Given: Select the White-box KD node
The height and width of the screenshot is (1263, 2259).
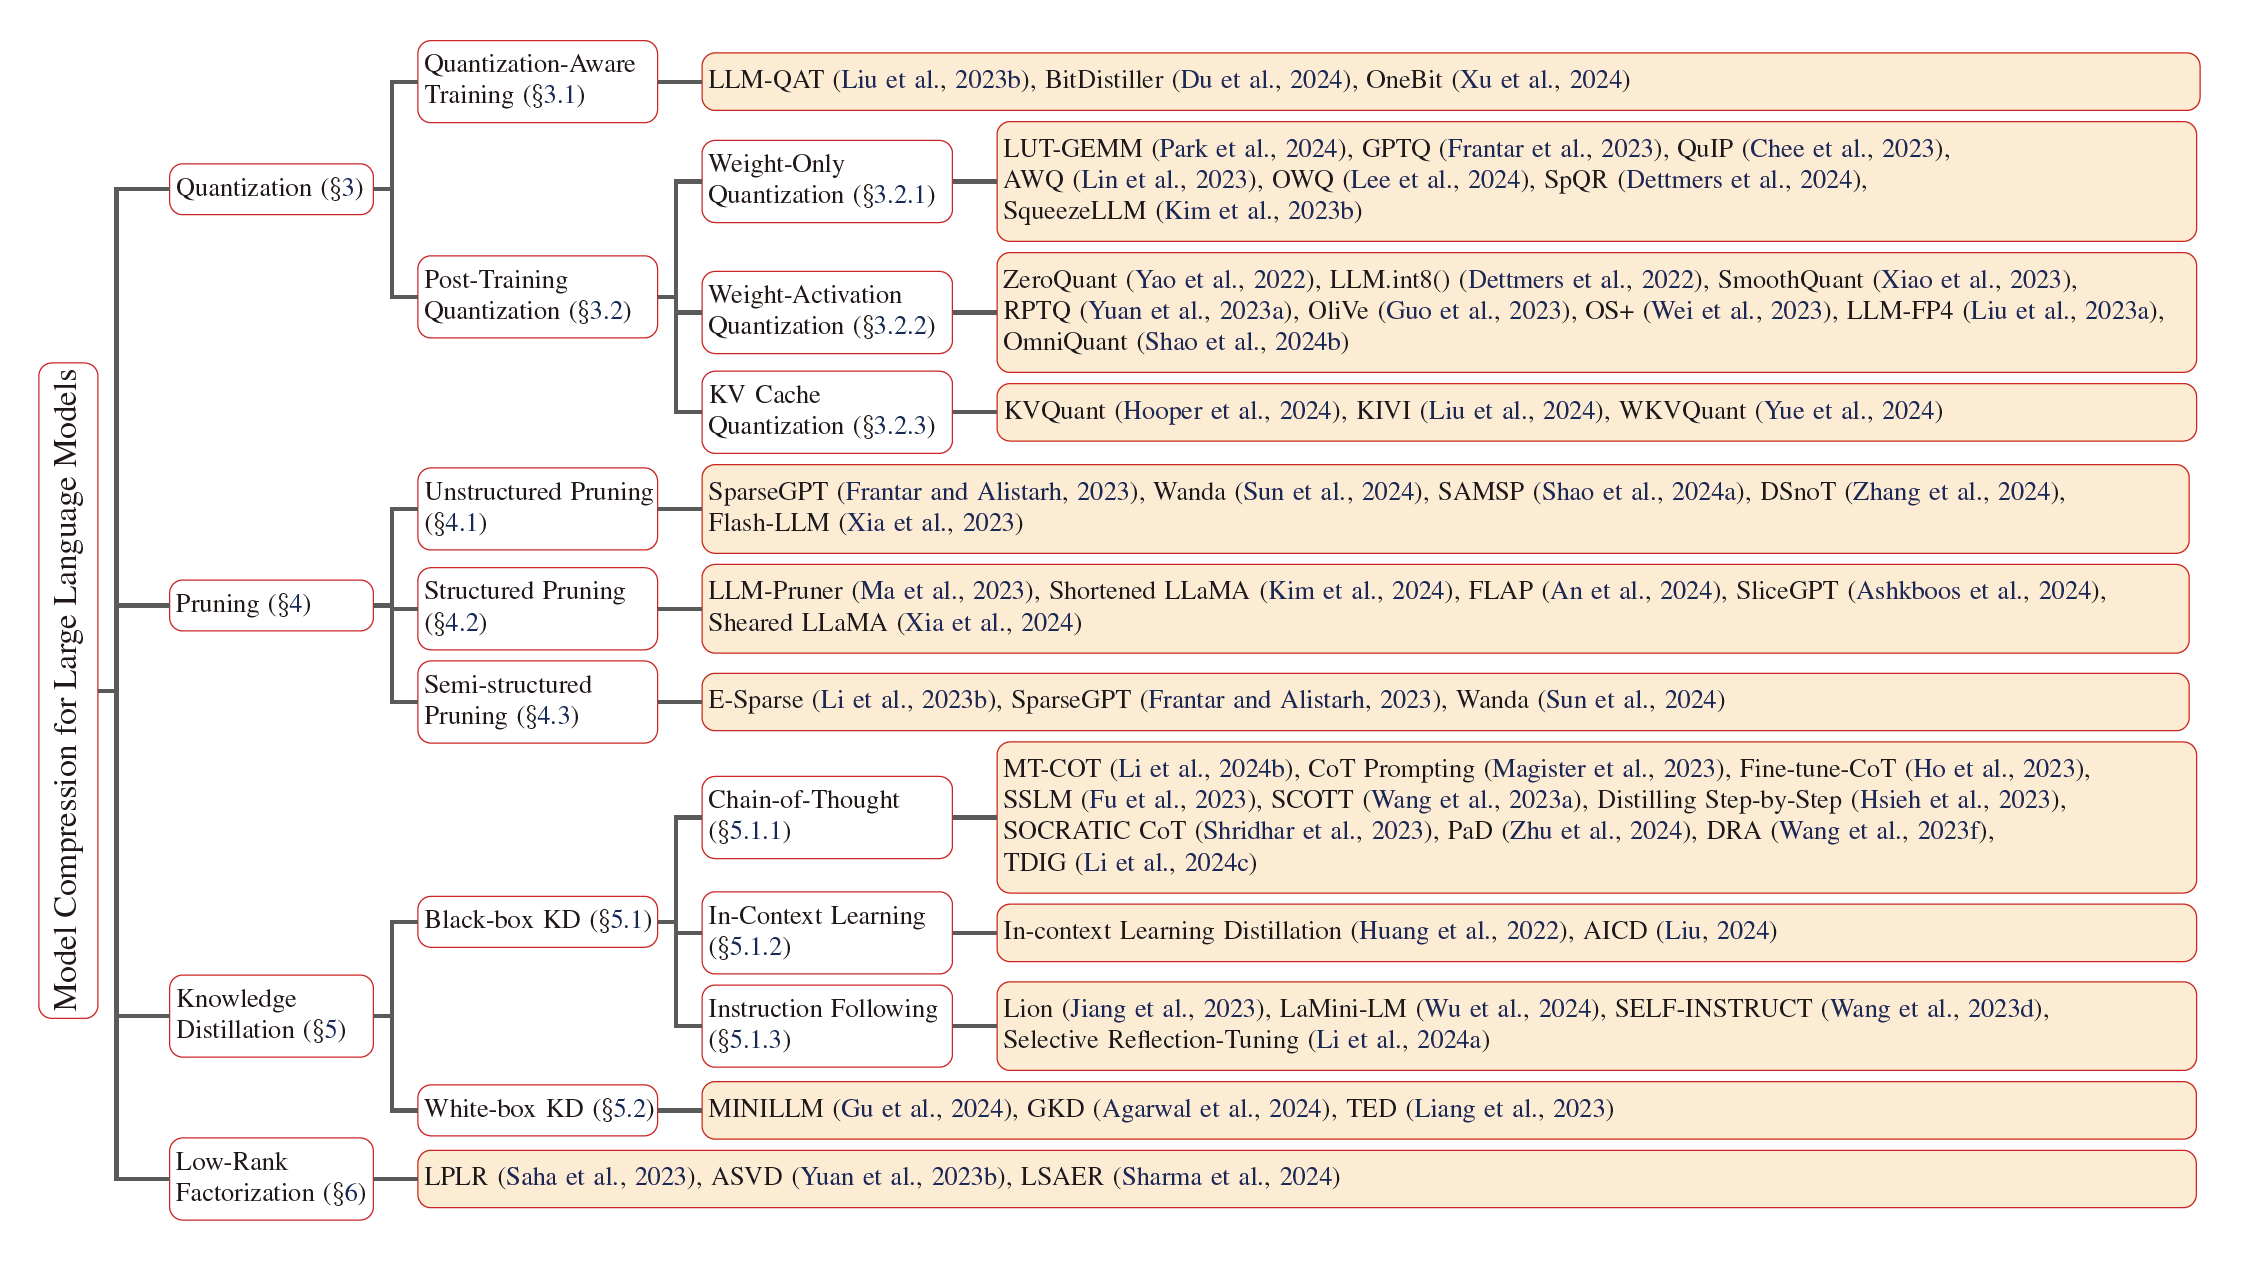Looking at the screenshot, I should pyautogui.click(x=537, y=1110).
